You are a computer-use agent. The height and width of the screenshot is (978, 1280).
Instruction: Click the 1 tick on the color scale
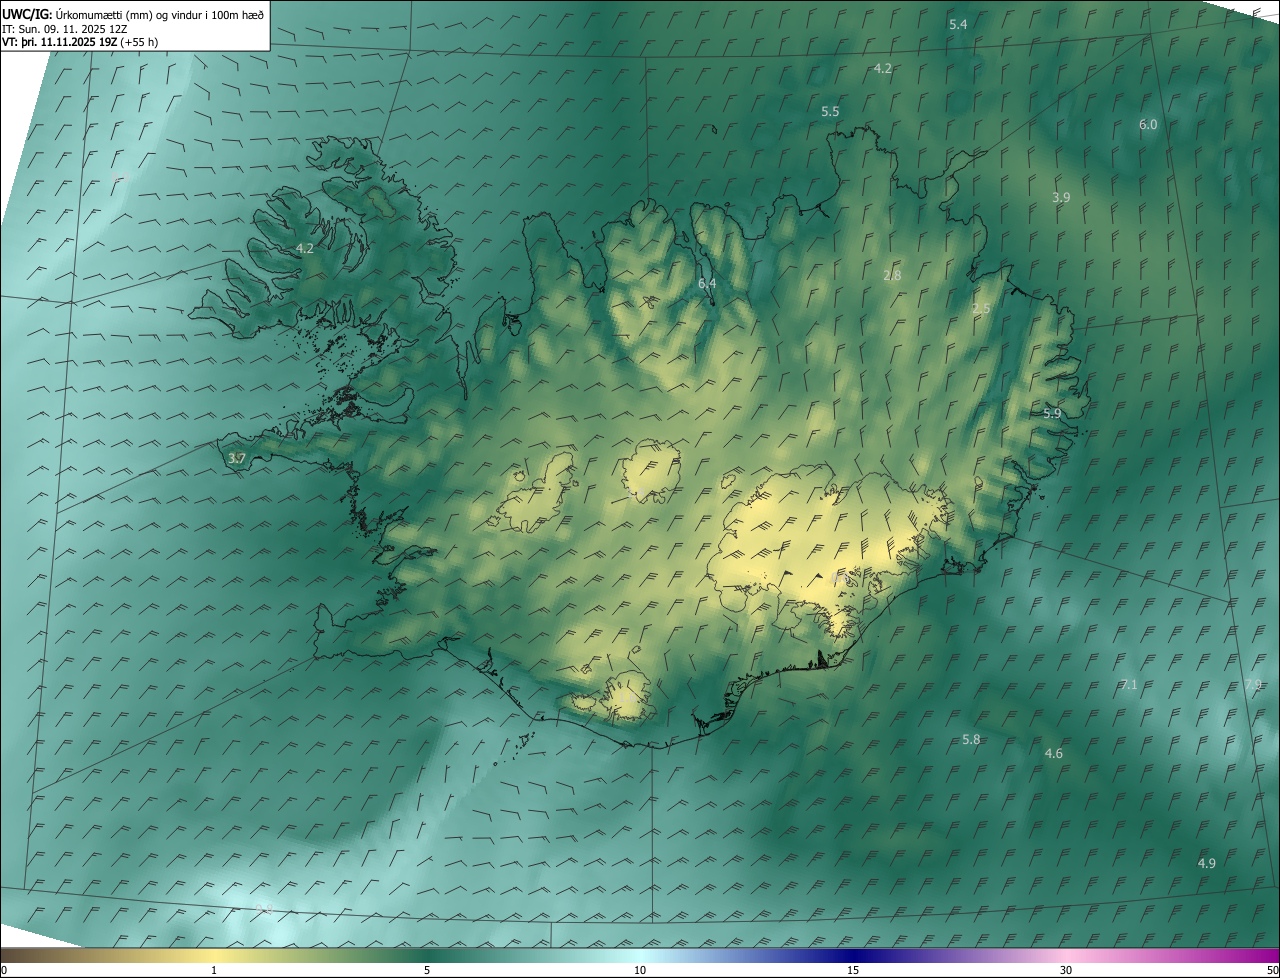tap(214, 971)
